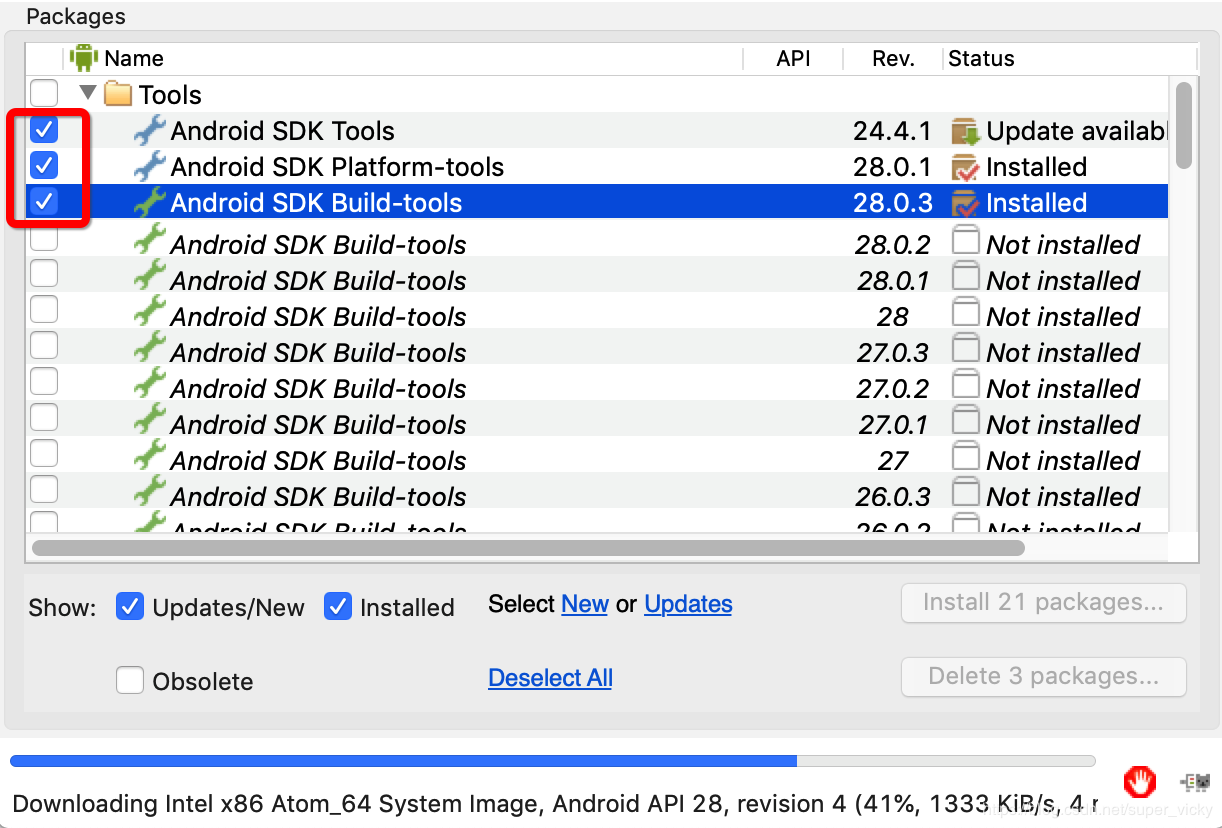Collapse the Tools tree group
The height and width of the screenshot is (828, 1222).
88,94
